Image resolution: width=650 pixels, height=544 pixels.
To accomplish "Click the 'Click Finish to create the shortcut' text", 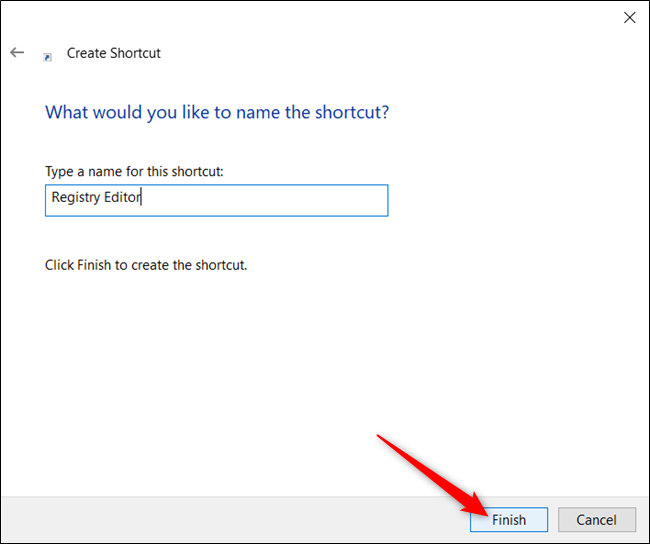I will point(146,265).
